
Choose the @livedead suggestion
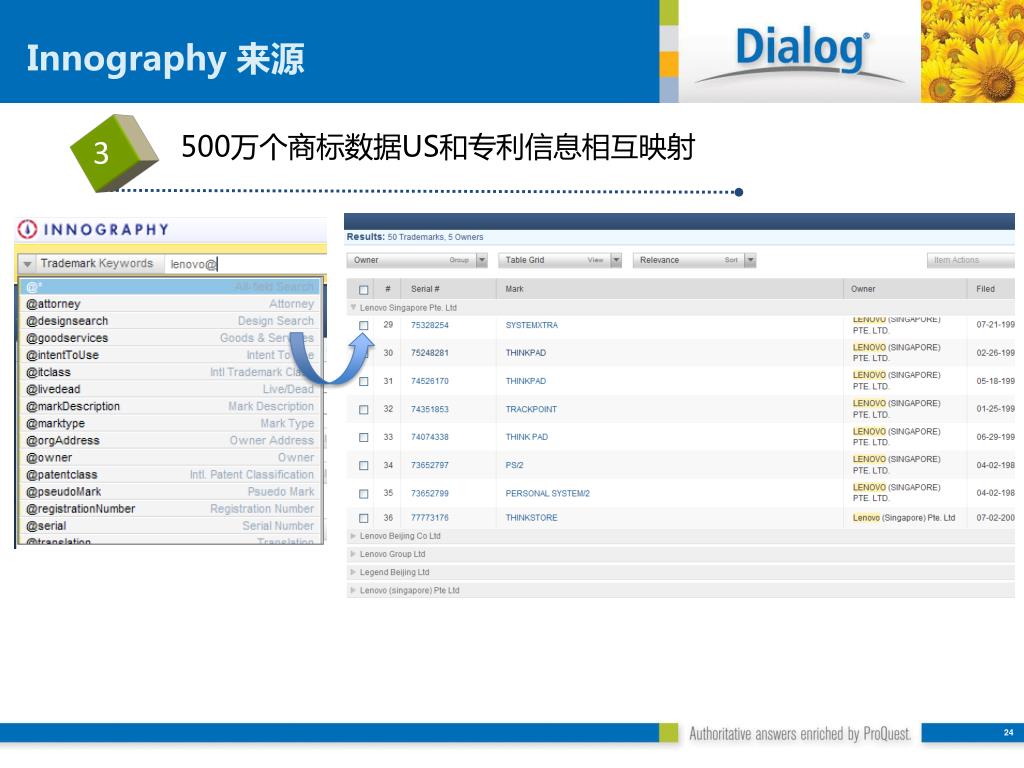coord(170,389)
